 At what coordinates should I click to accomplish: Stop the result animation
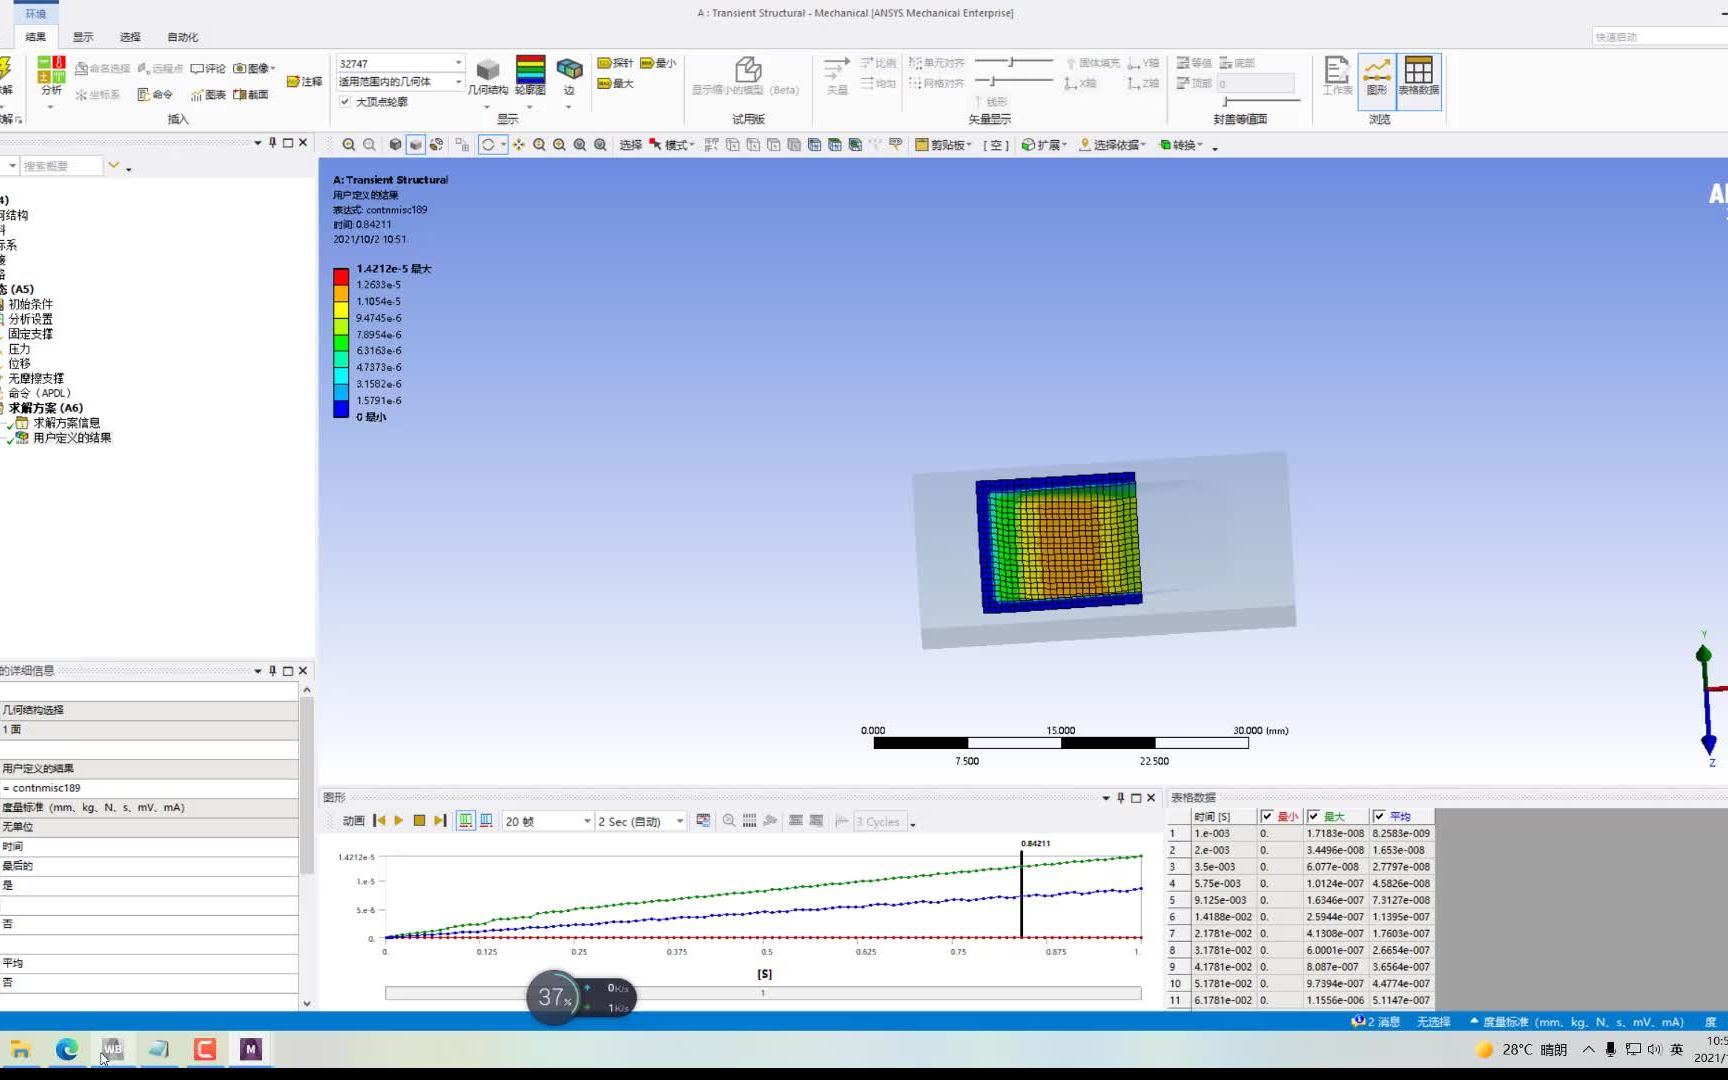419,821
